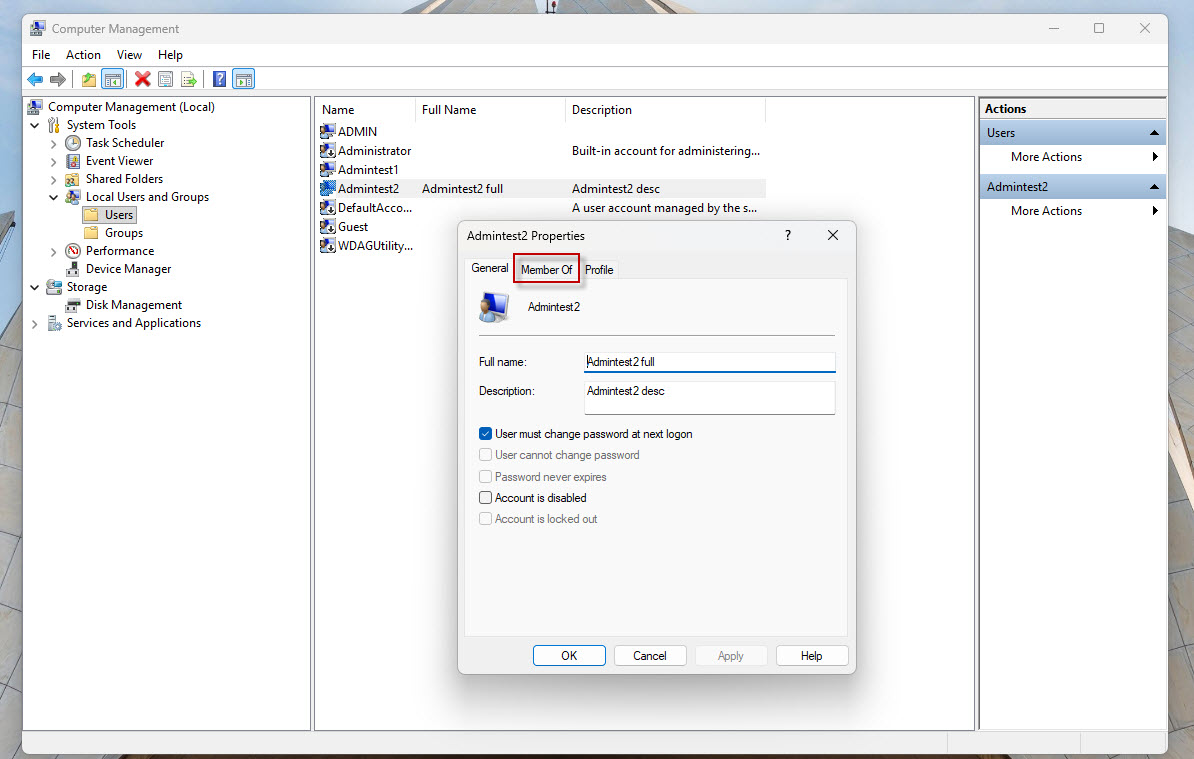1194x759 pixels.
Task: Click the Services and Applications icon
Action: (x=54, y=324)
